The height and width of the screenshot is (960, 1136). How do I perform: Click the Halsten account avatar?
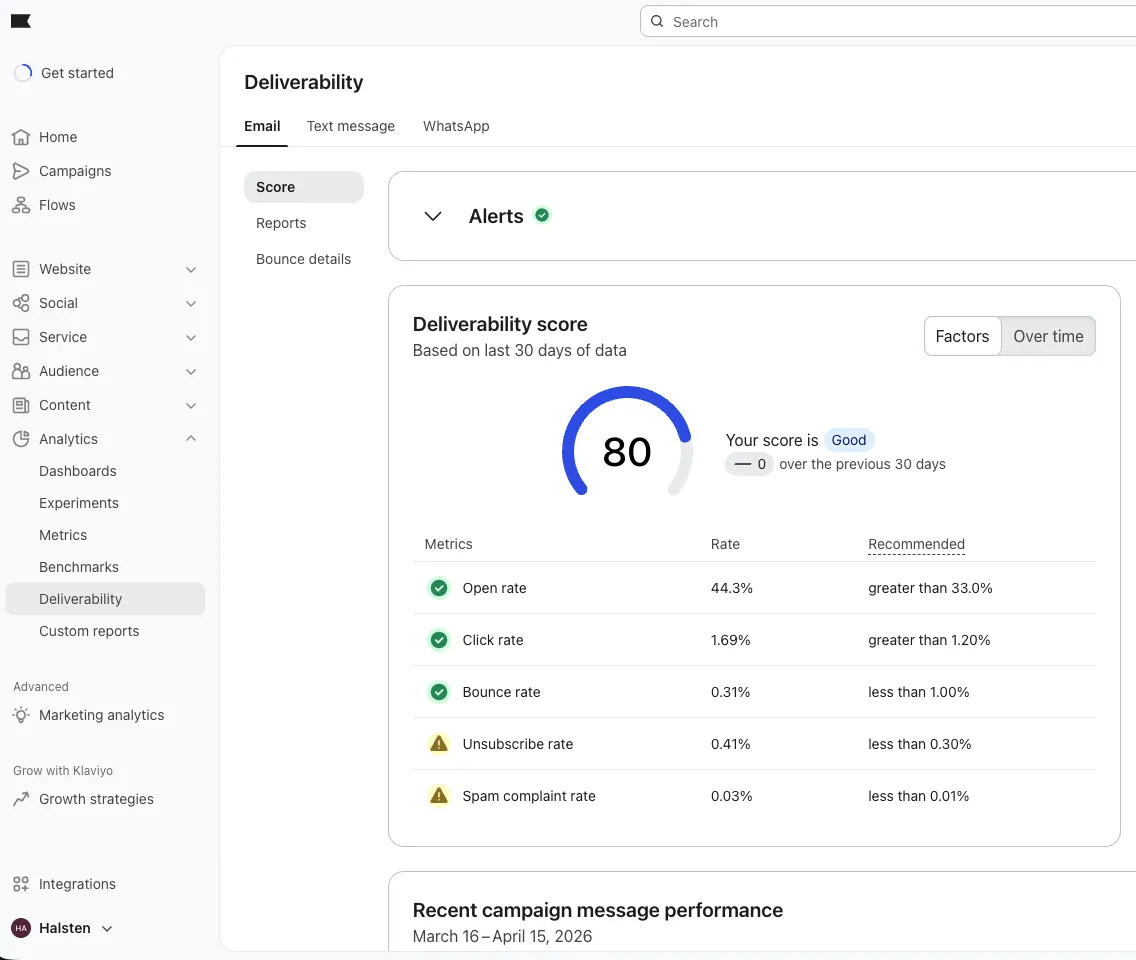[21, 928]
